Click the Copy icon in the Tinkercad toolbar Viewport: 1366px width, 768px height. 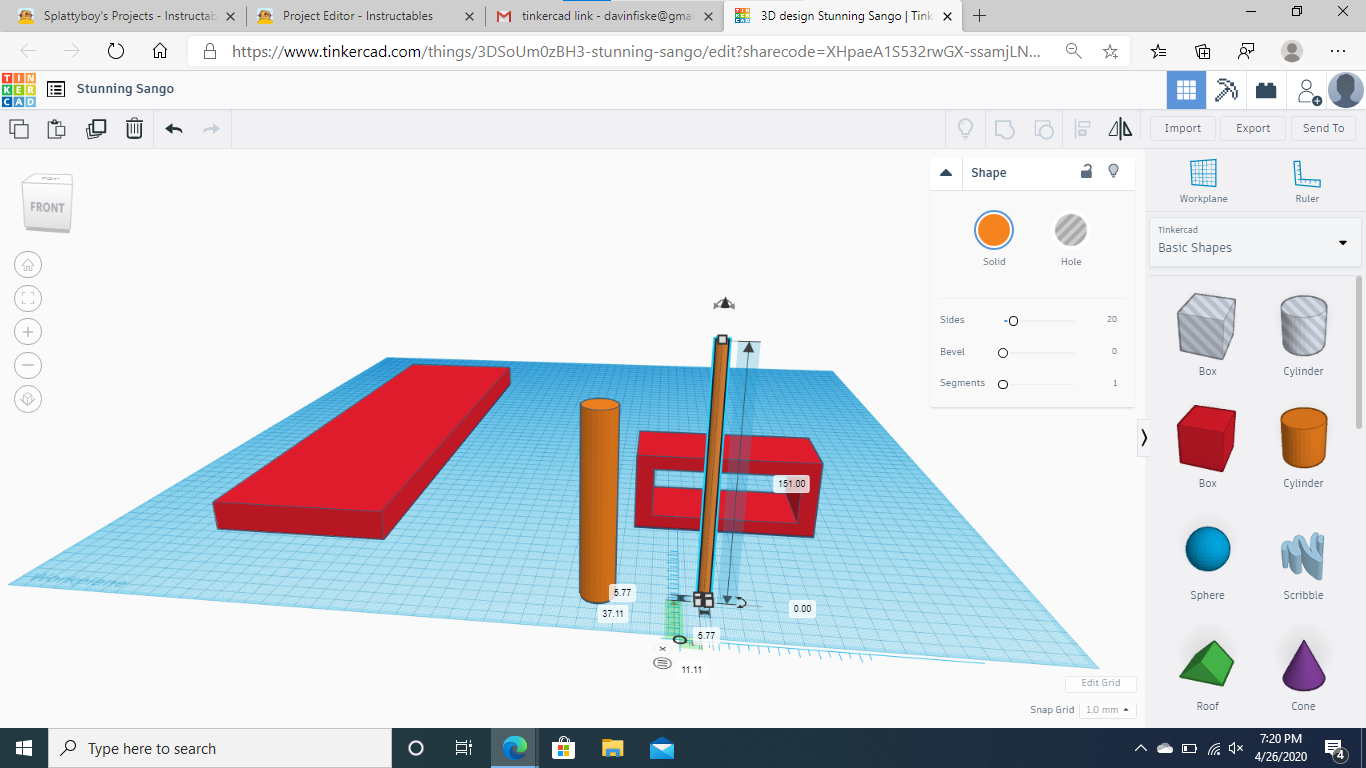click(x=19, y=128)
